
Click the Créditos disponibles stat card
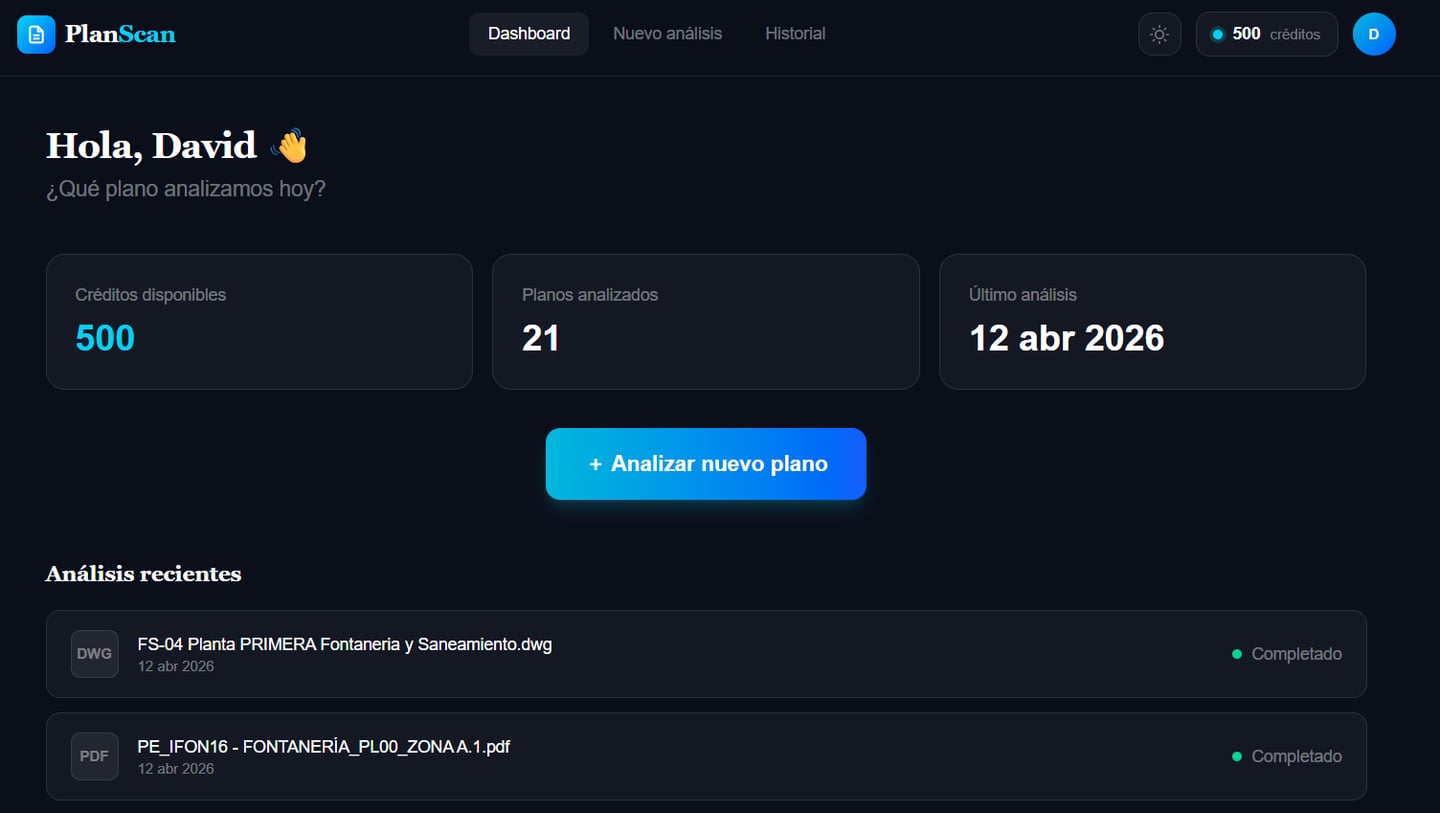pos(259,321)
